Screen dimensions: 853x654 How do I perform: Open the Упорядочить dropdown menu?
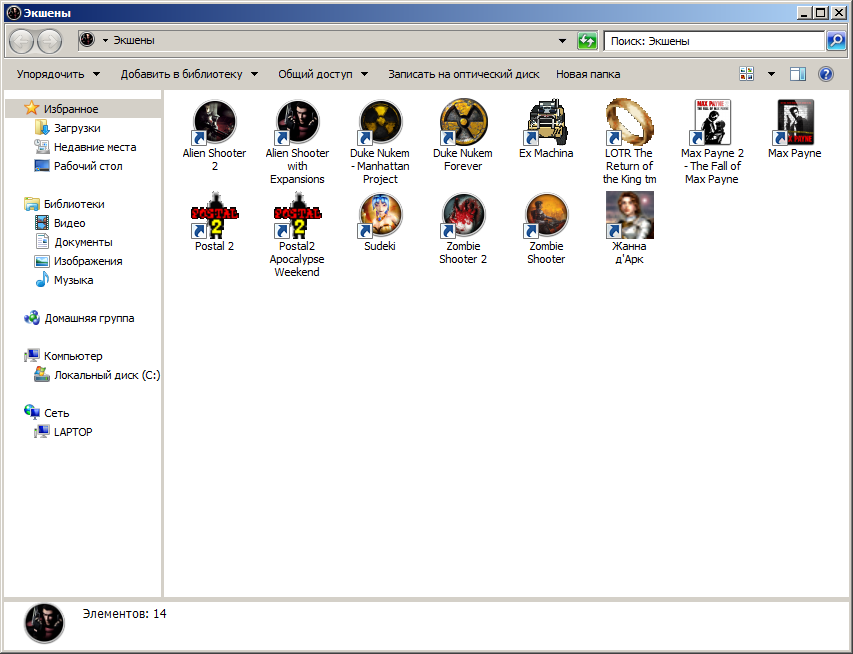[x=58, y=74]
